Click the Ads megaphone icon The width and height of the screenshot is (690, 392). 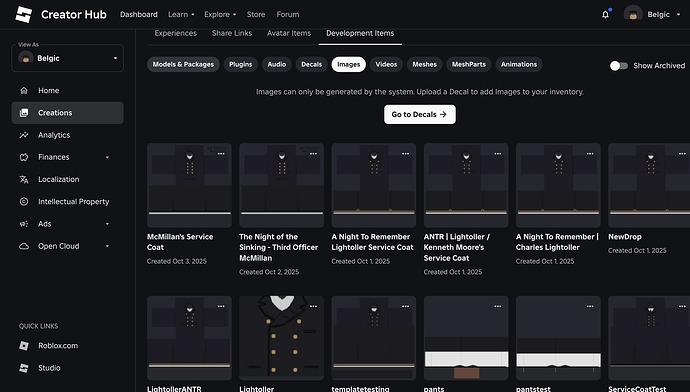24,224
